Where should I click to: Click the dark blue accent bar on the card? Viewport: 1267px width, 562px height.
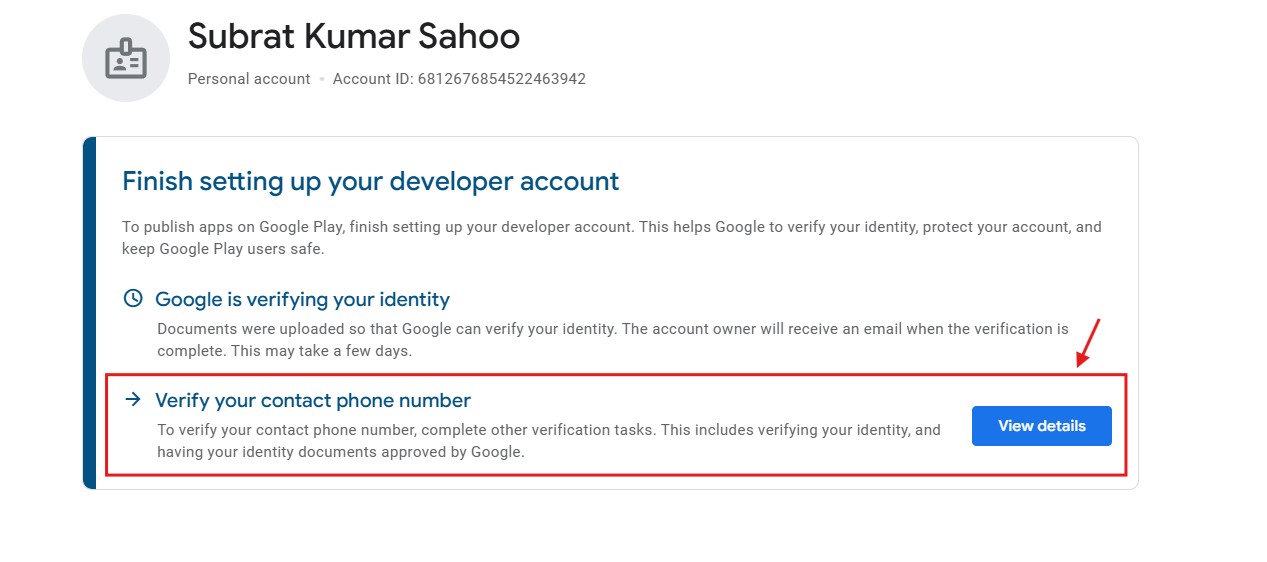[90, 313]
